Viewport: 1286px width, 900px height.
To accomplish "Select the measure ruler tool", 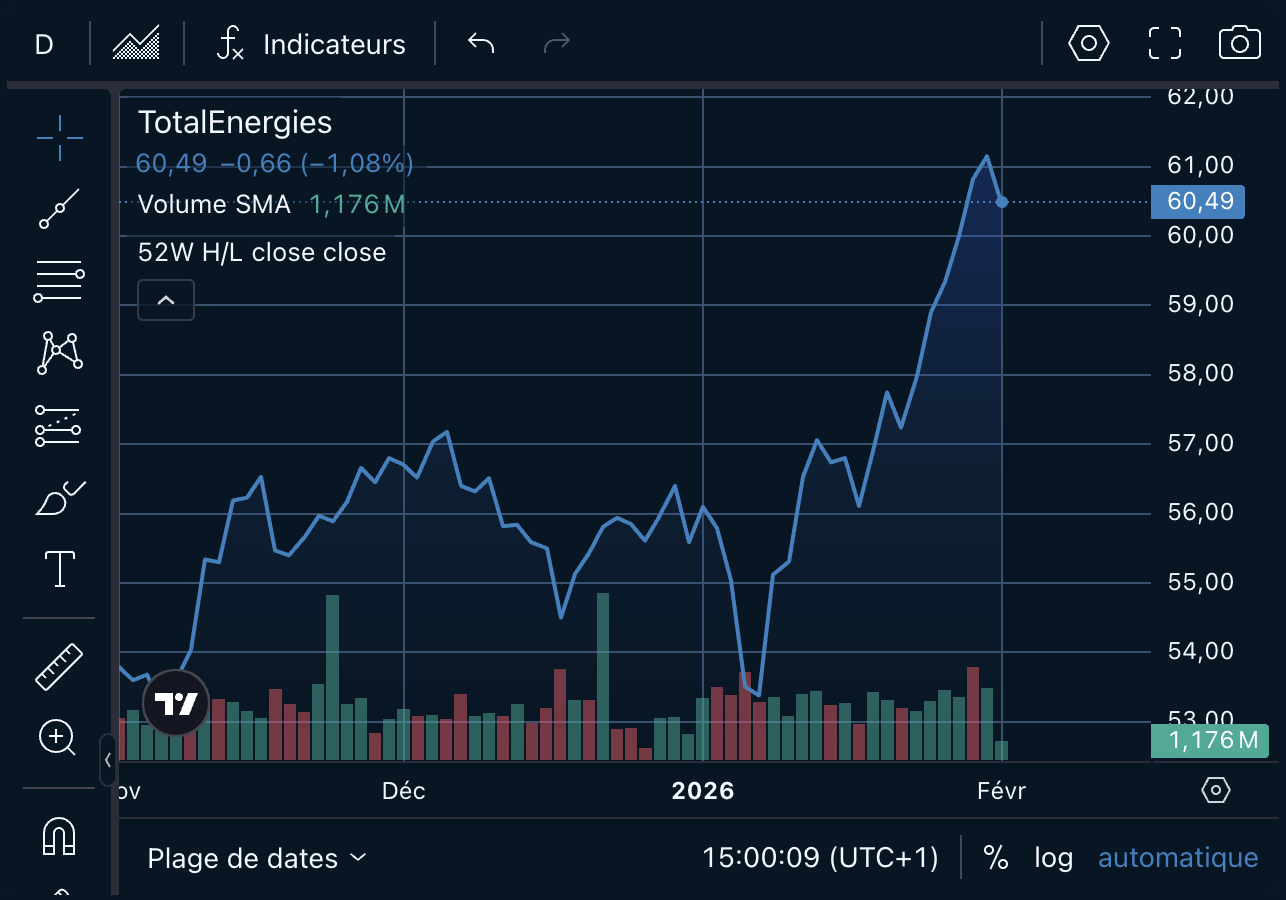I will pos(58,665).
